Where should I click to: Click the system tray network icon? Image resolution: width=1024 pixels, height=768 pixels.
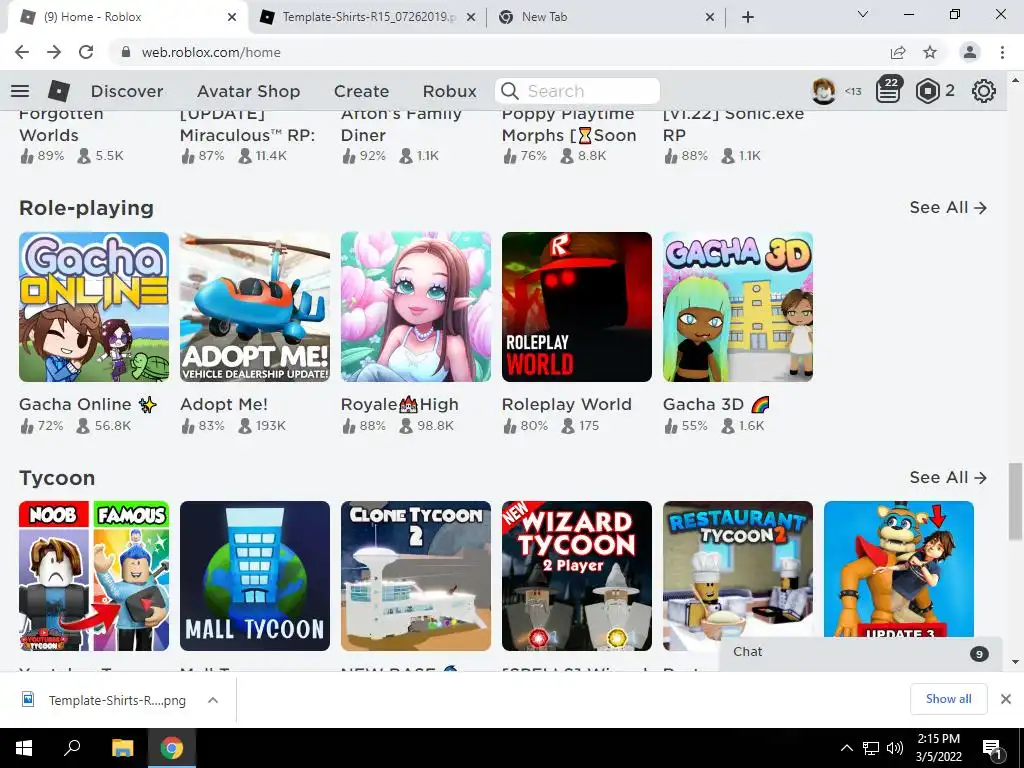[x=871, y=748]
